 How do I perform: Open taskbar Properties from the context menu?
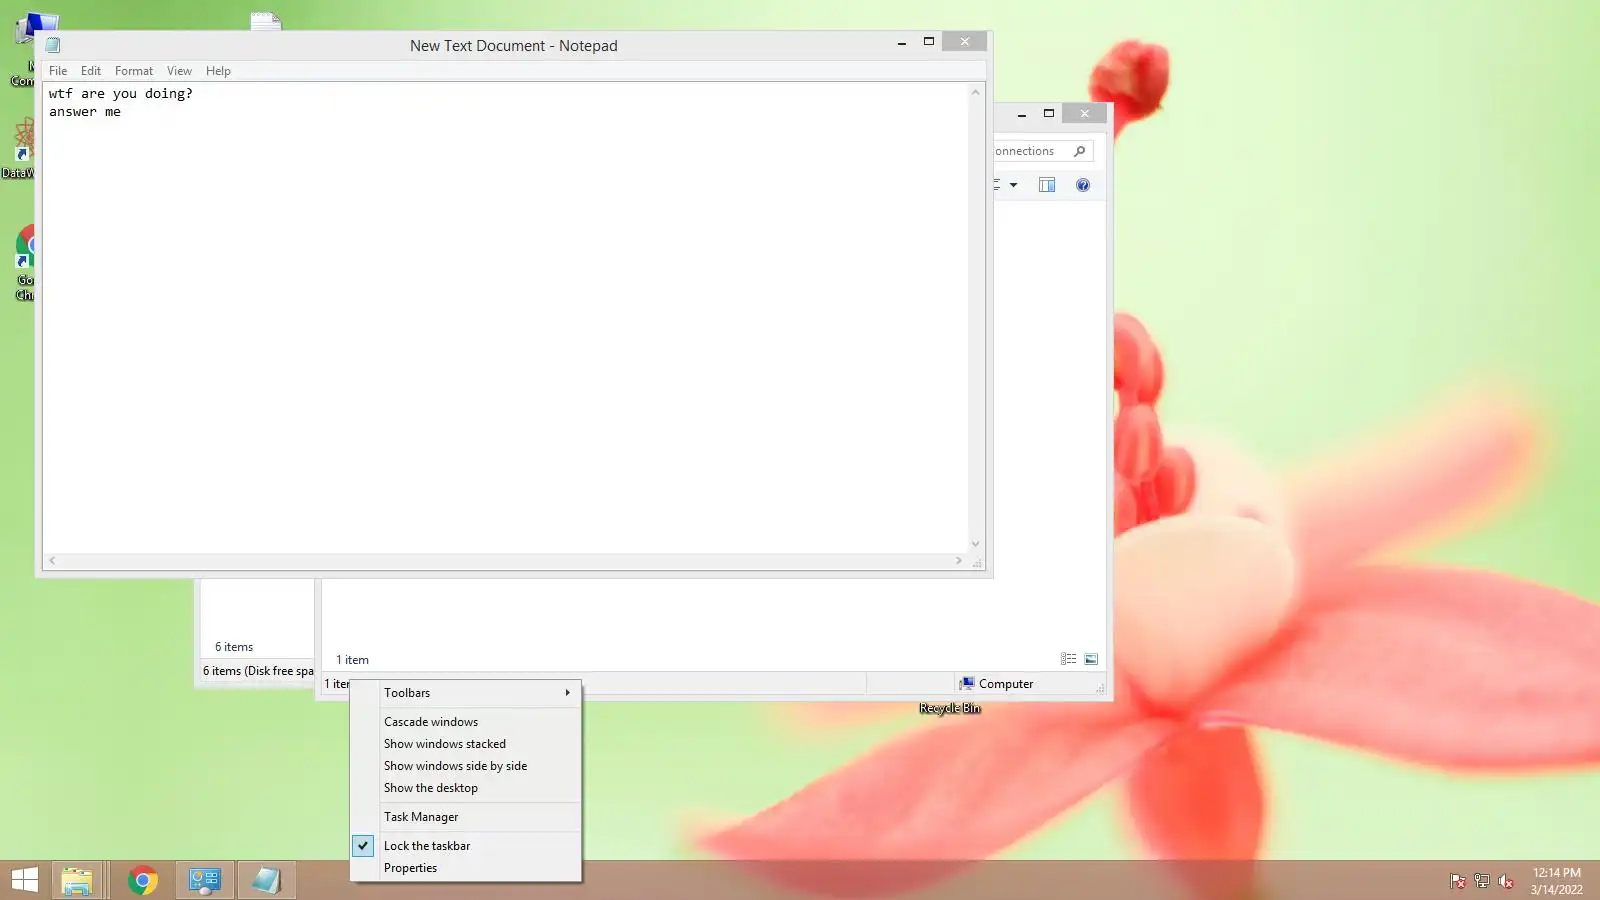[x=466, y=868]
